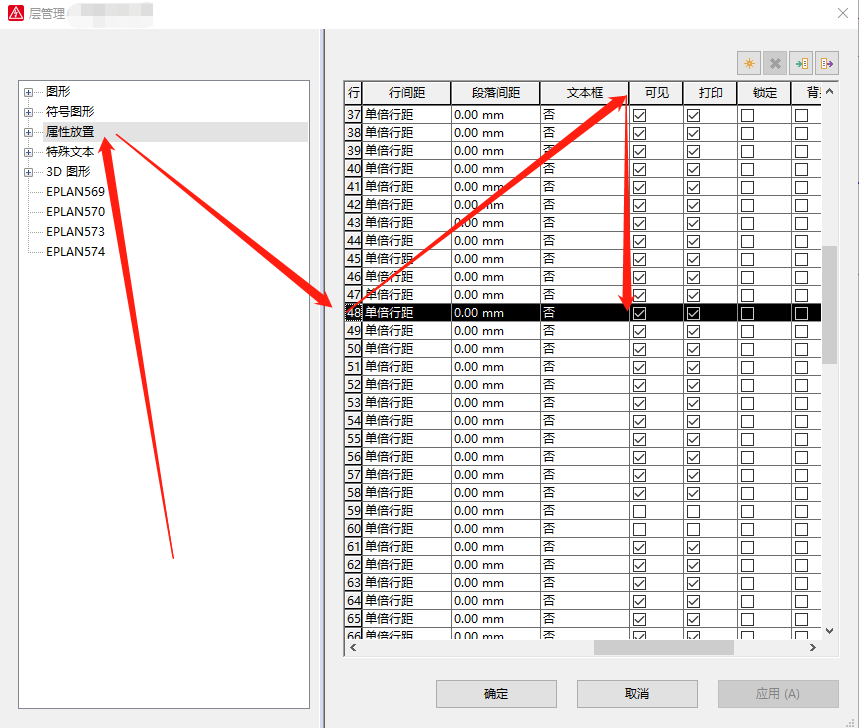Image resolution: width=859 pixels, height=728 pixels.
Task: Click the 确定 button
Action: (x=496, y=694)
